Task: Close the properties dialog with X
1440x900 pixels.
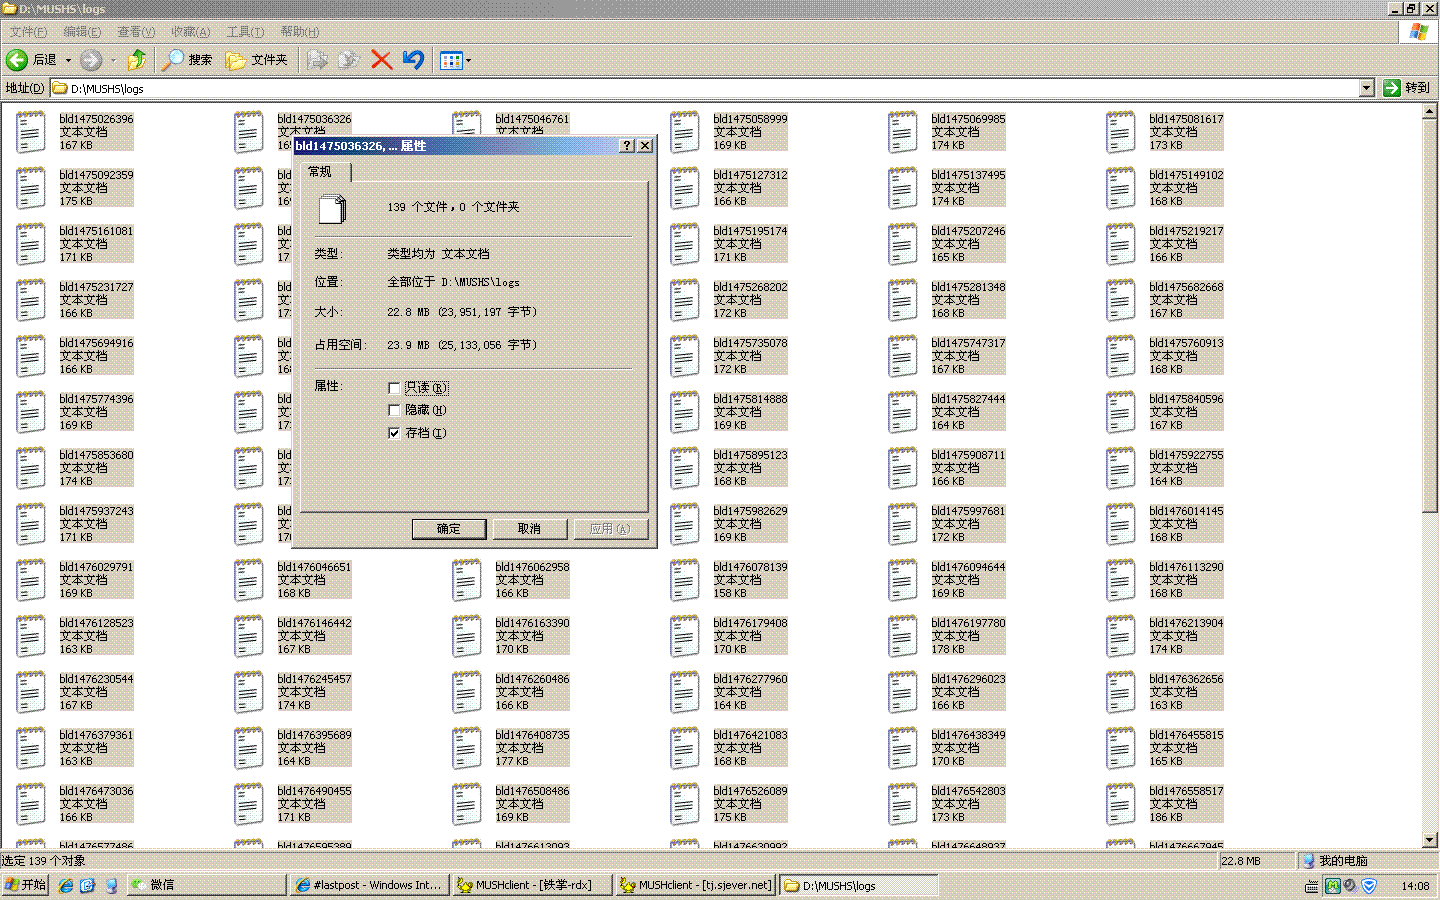Action: pos(645,146)
